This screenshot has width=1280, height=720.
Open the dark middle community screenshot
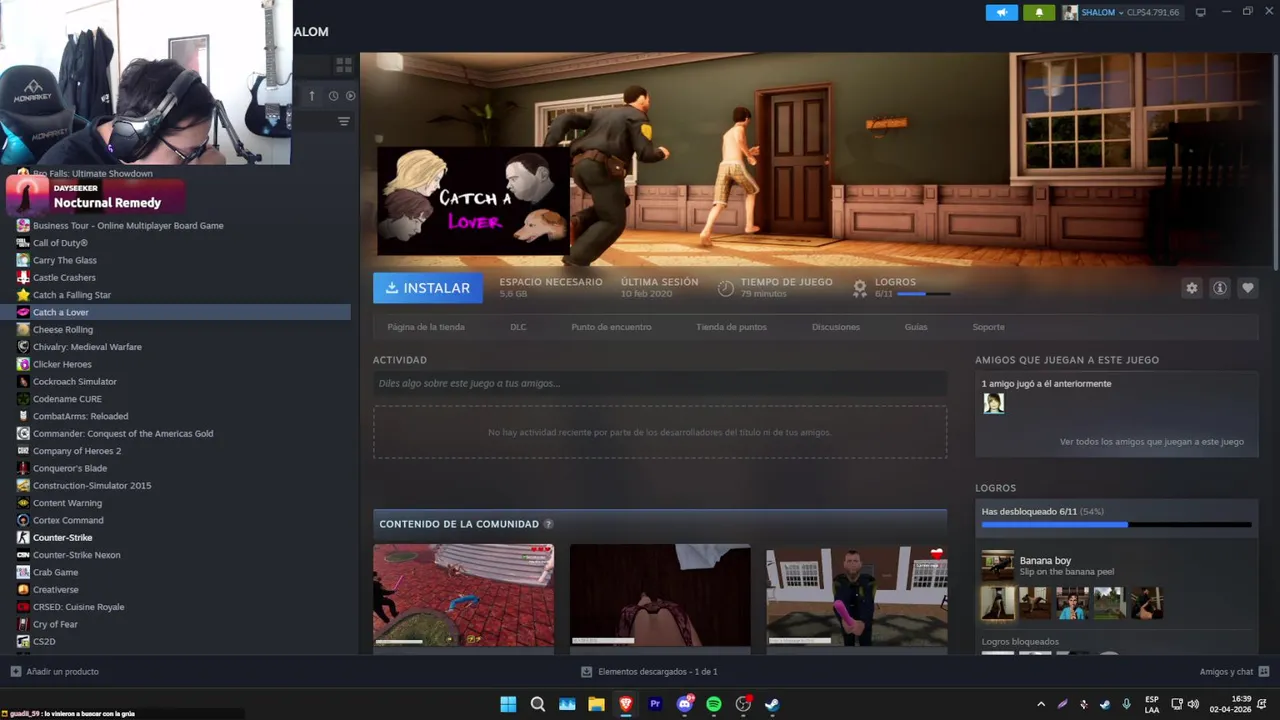(x=660, y=595)
